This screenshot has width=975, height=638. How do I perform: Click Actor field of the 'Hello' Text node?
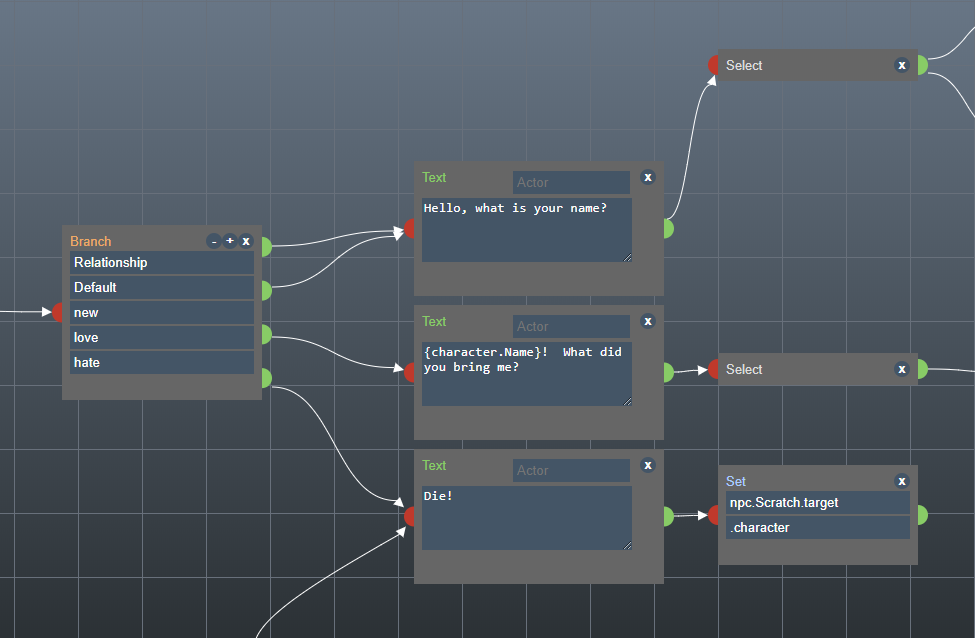click(571, 182)
